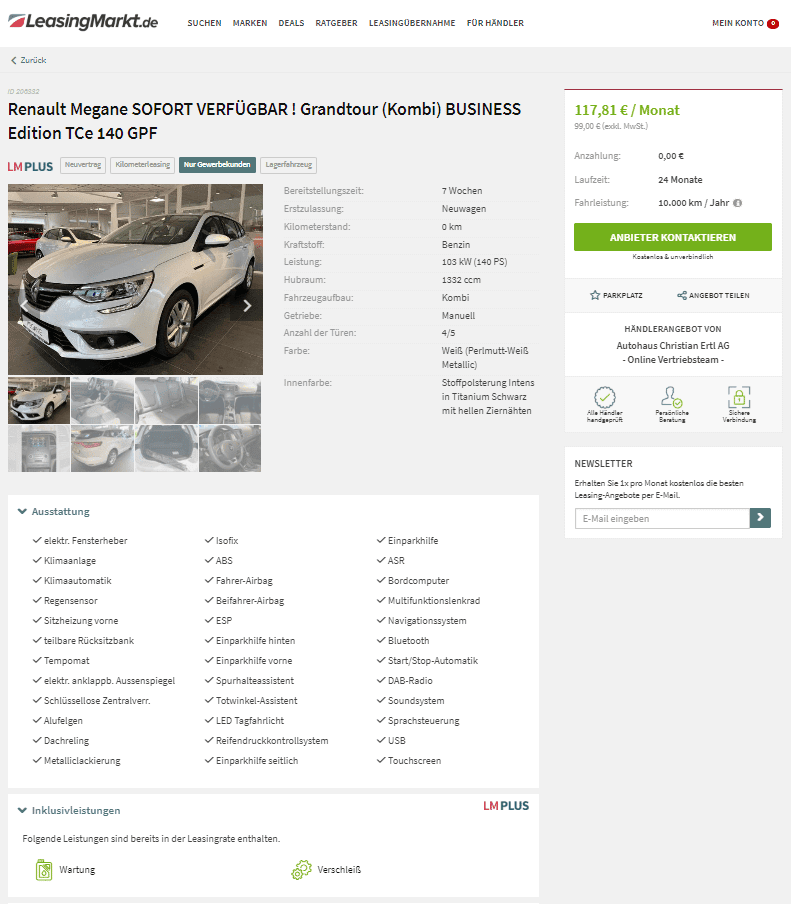This screenshot has width=791, height=904.
Task: Open the Deals menu item
Action: [x=291, y=23]
